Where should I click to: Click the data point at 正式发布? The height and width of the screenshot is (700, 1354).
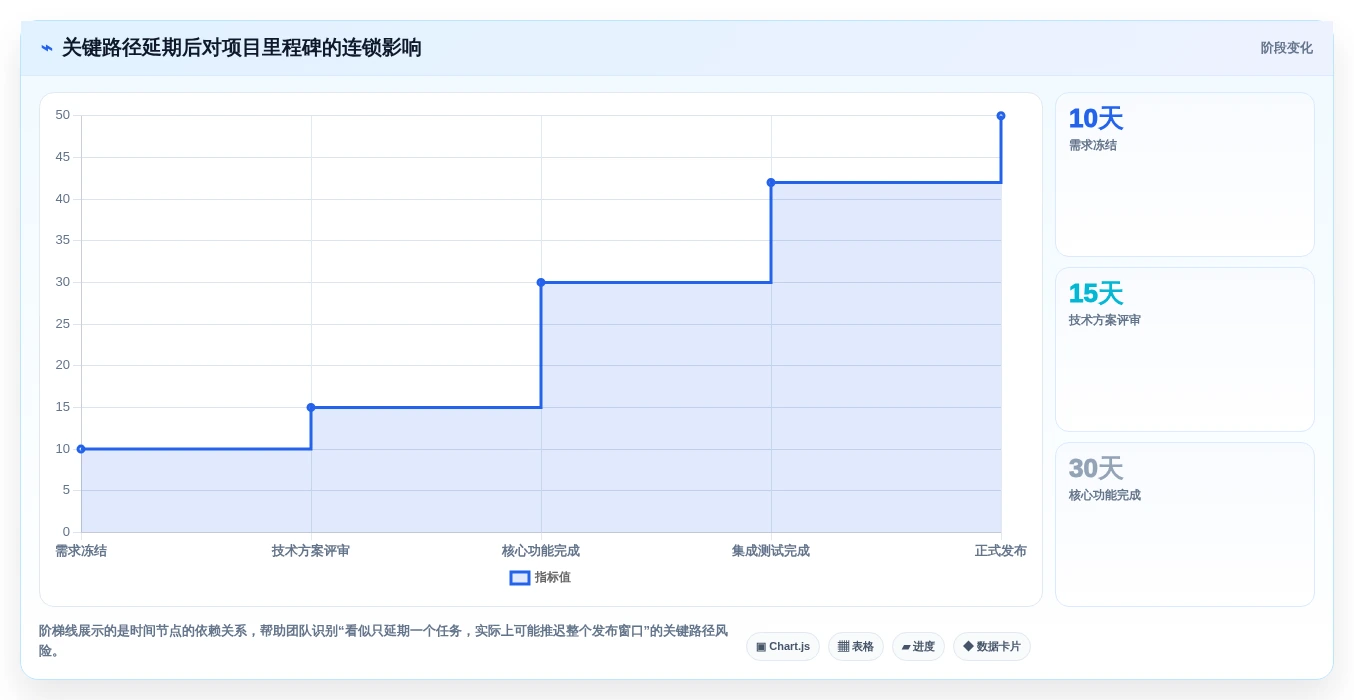pyautogui.click(x=1001, y=116)
